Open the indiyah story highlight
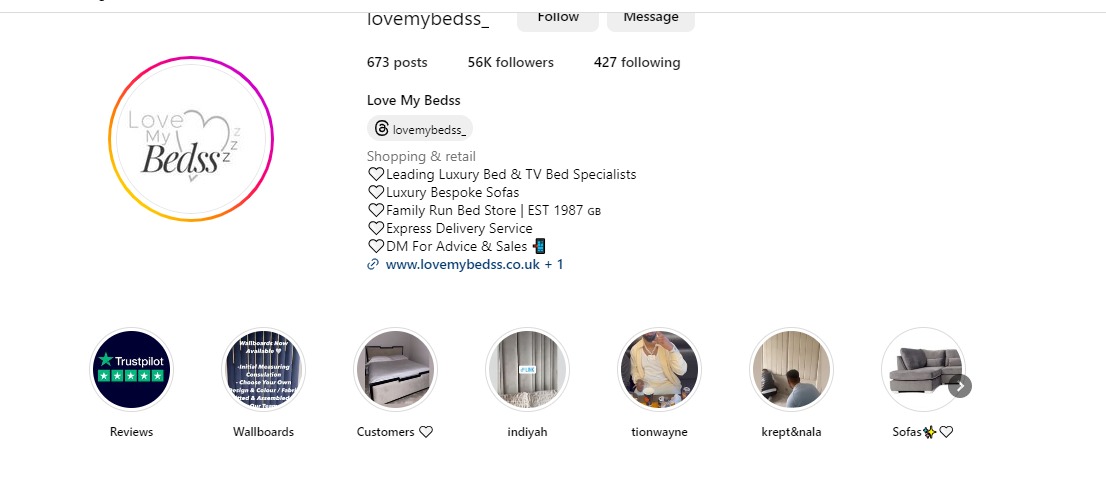Screen dimensions: 1106x490 [x=527, y=370]
